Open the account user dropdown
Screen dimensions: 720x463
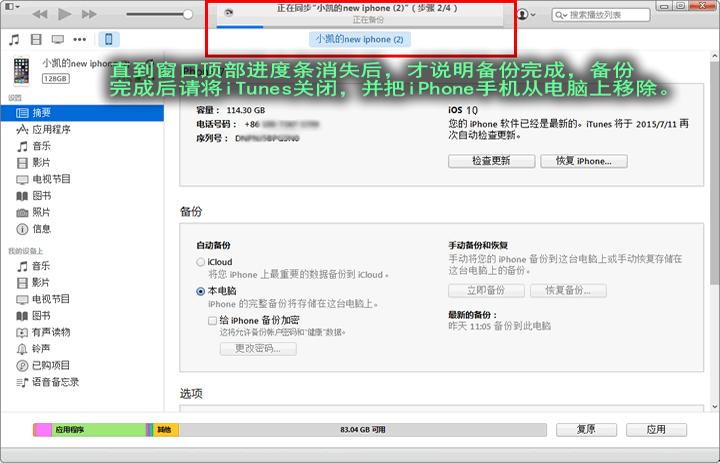tap(526, 14)
